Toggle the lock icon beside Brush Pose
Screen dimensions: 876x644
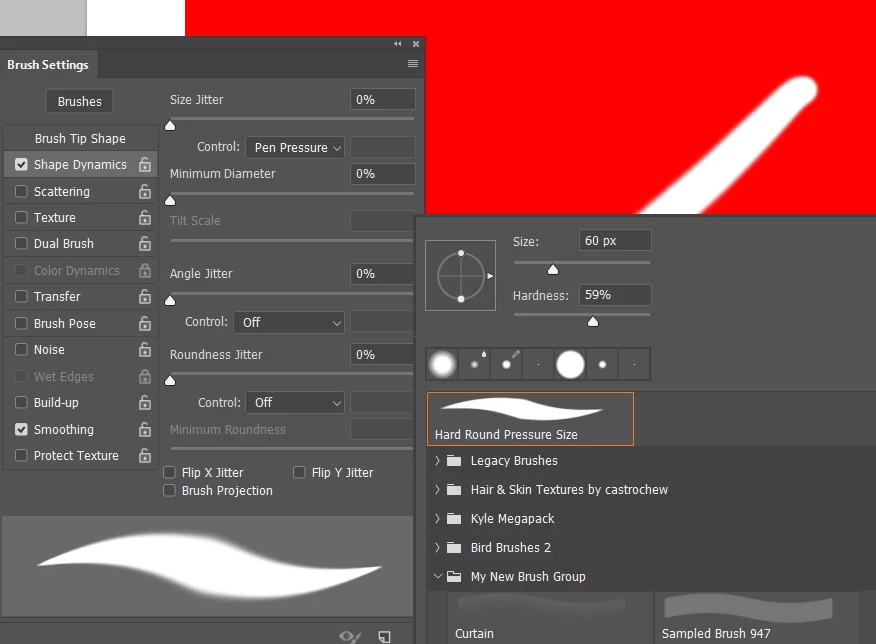click(145, 323)
